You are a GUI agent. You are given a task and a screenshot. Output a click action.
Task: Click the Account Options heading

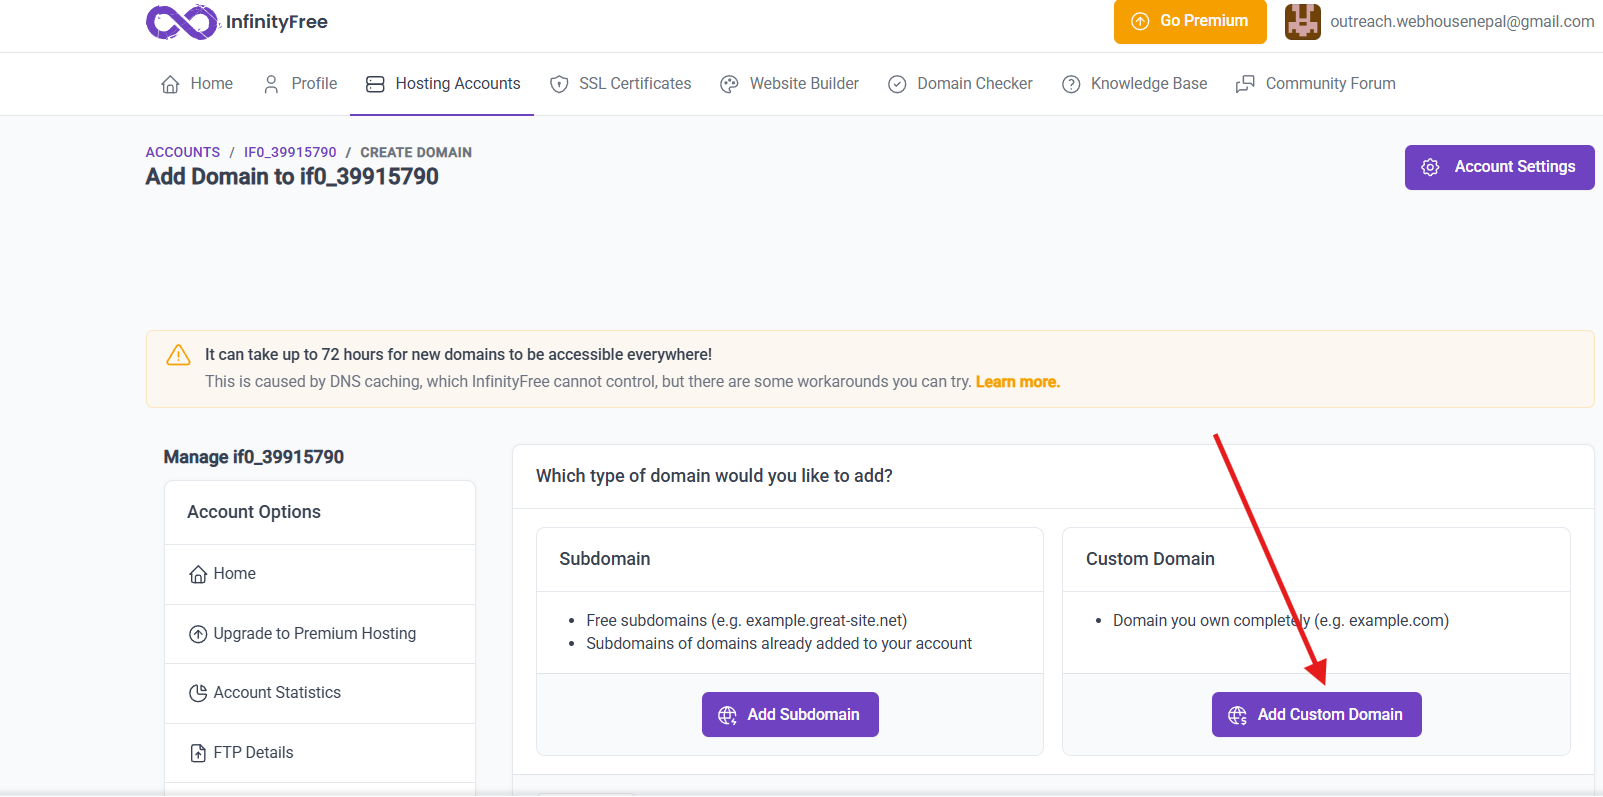(254, 512)
